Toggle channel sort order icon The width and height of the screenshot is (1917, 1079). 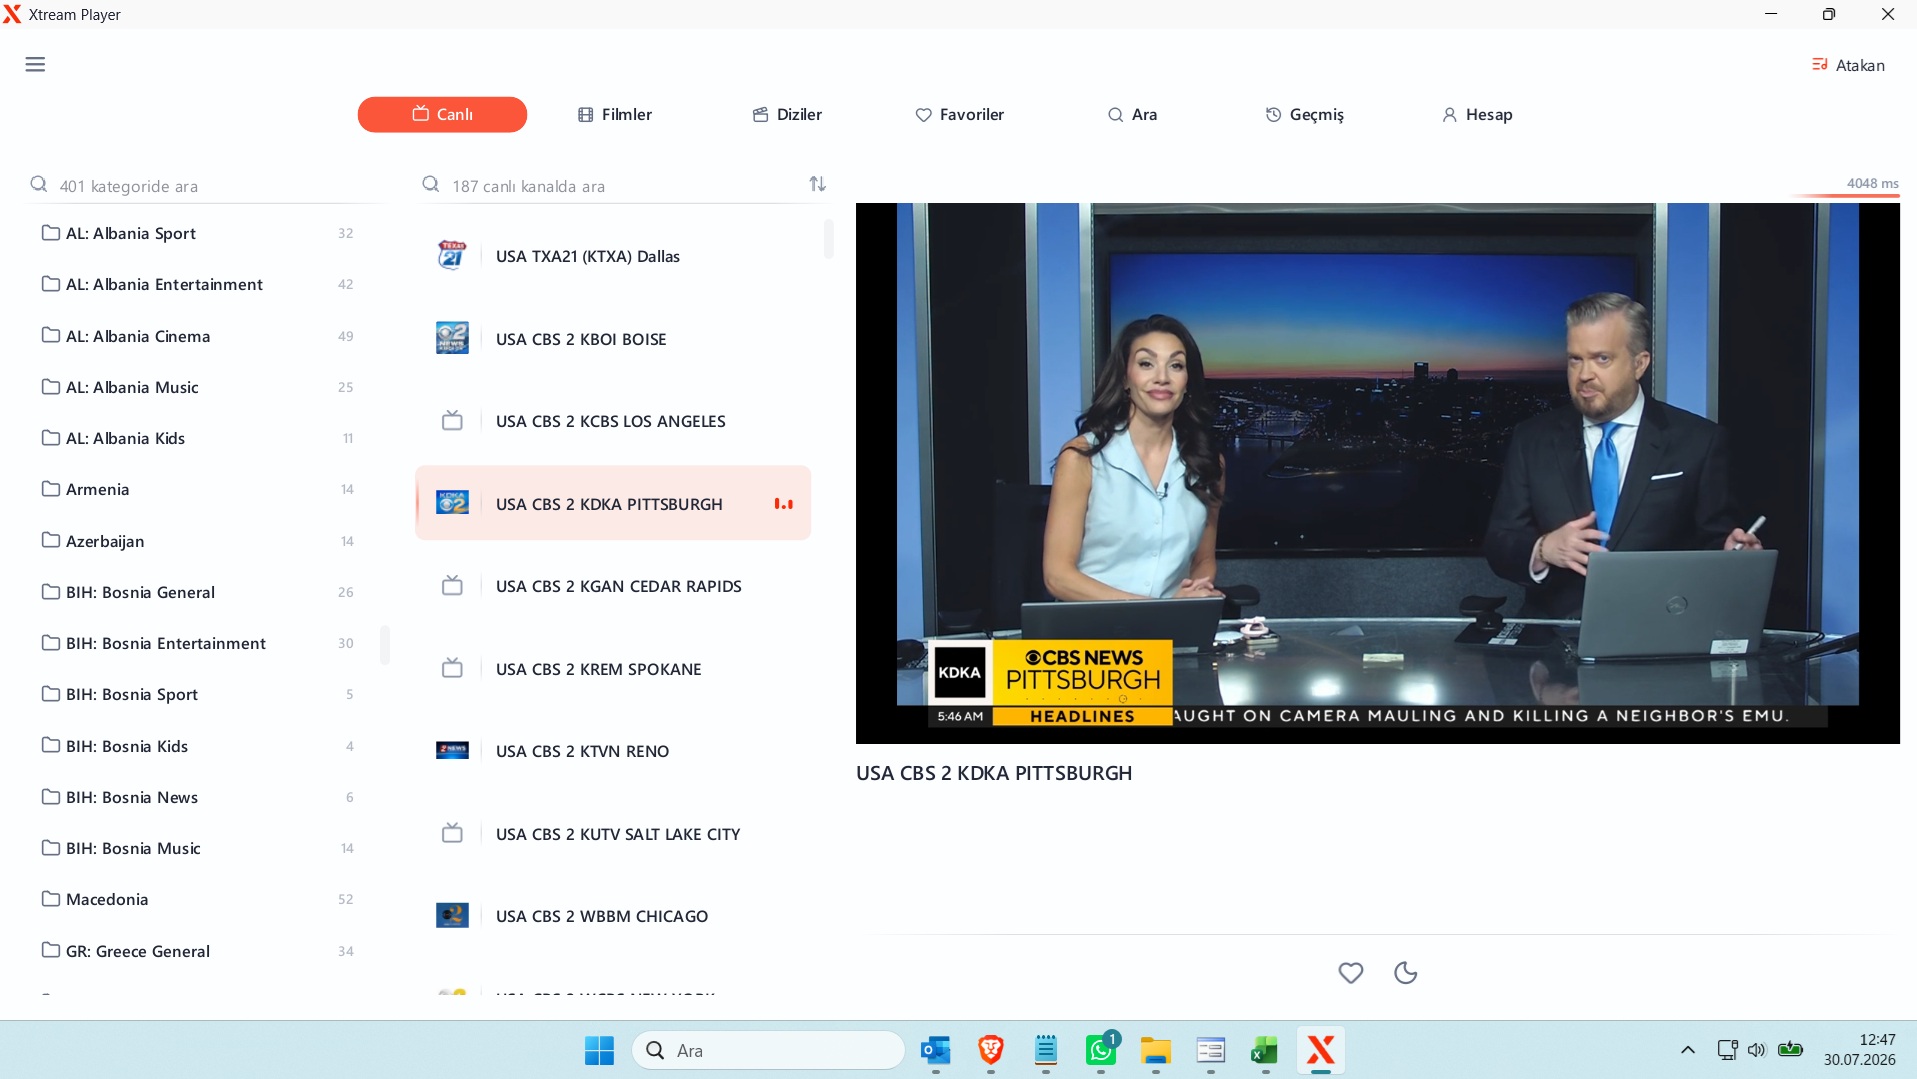click(817, 184)
